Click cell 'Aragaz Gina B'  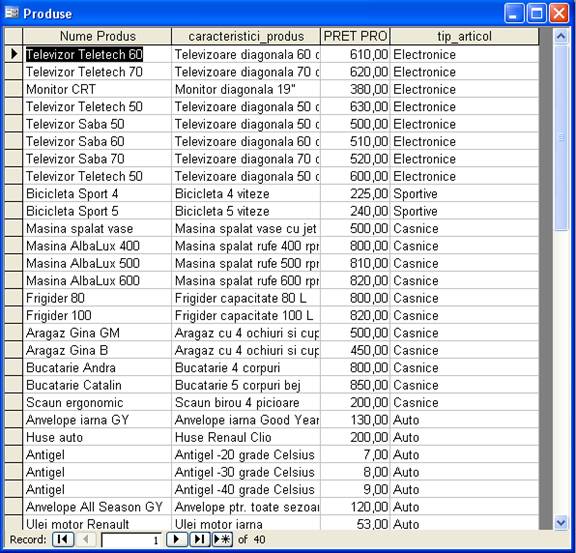97,350
